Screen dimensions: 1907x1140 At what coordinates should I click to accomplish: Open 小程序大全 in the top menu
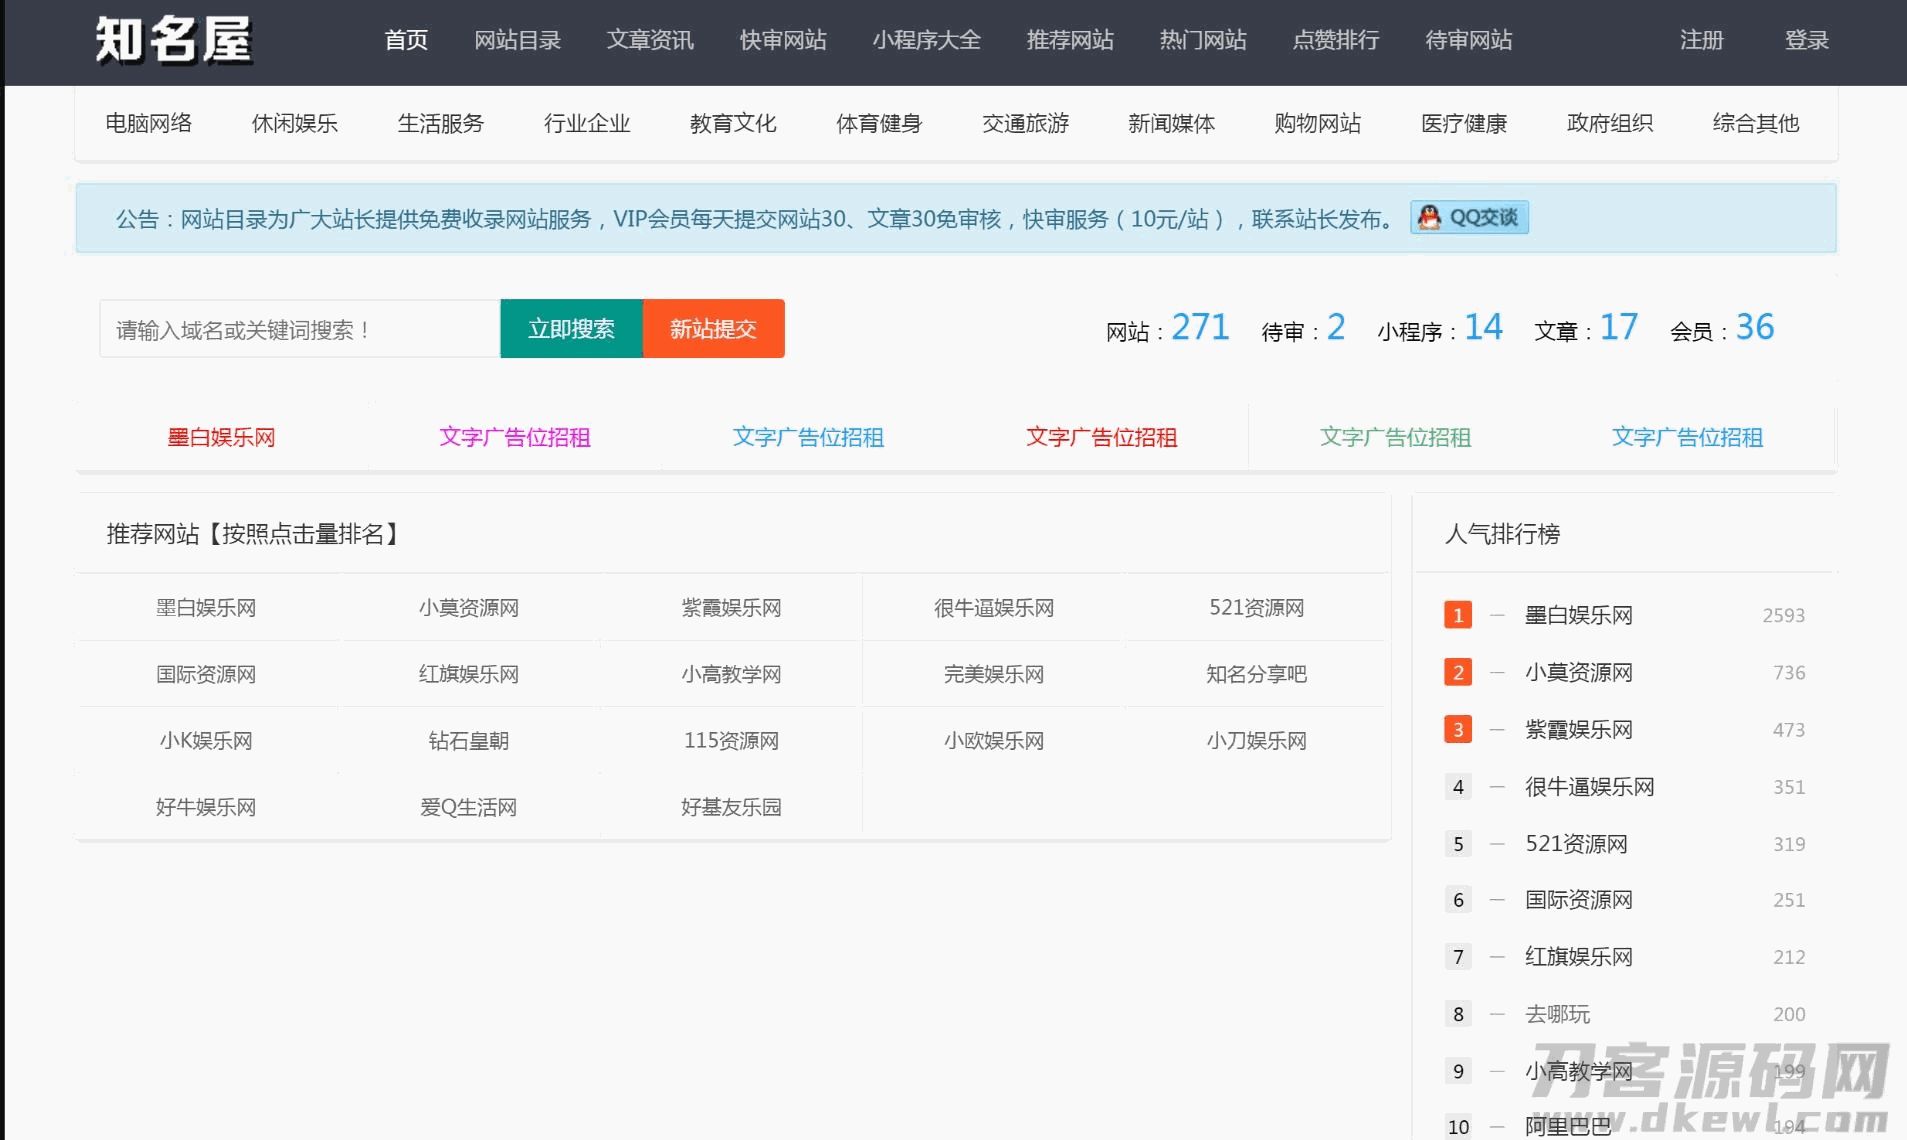point(926,40)
